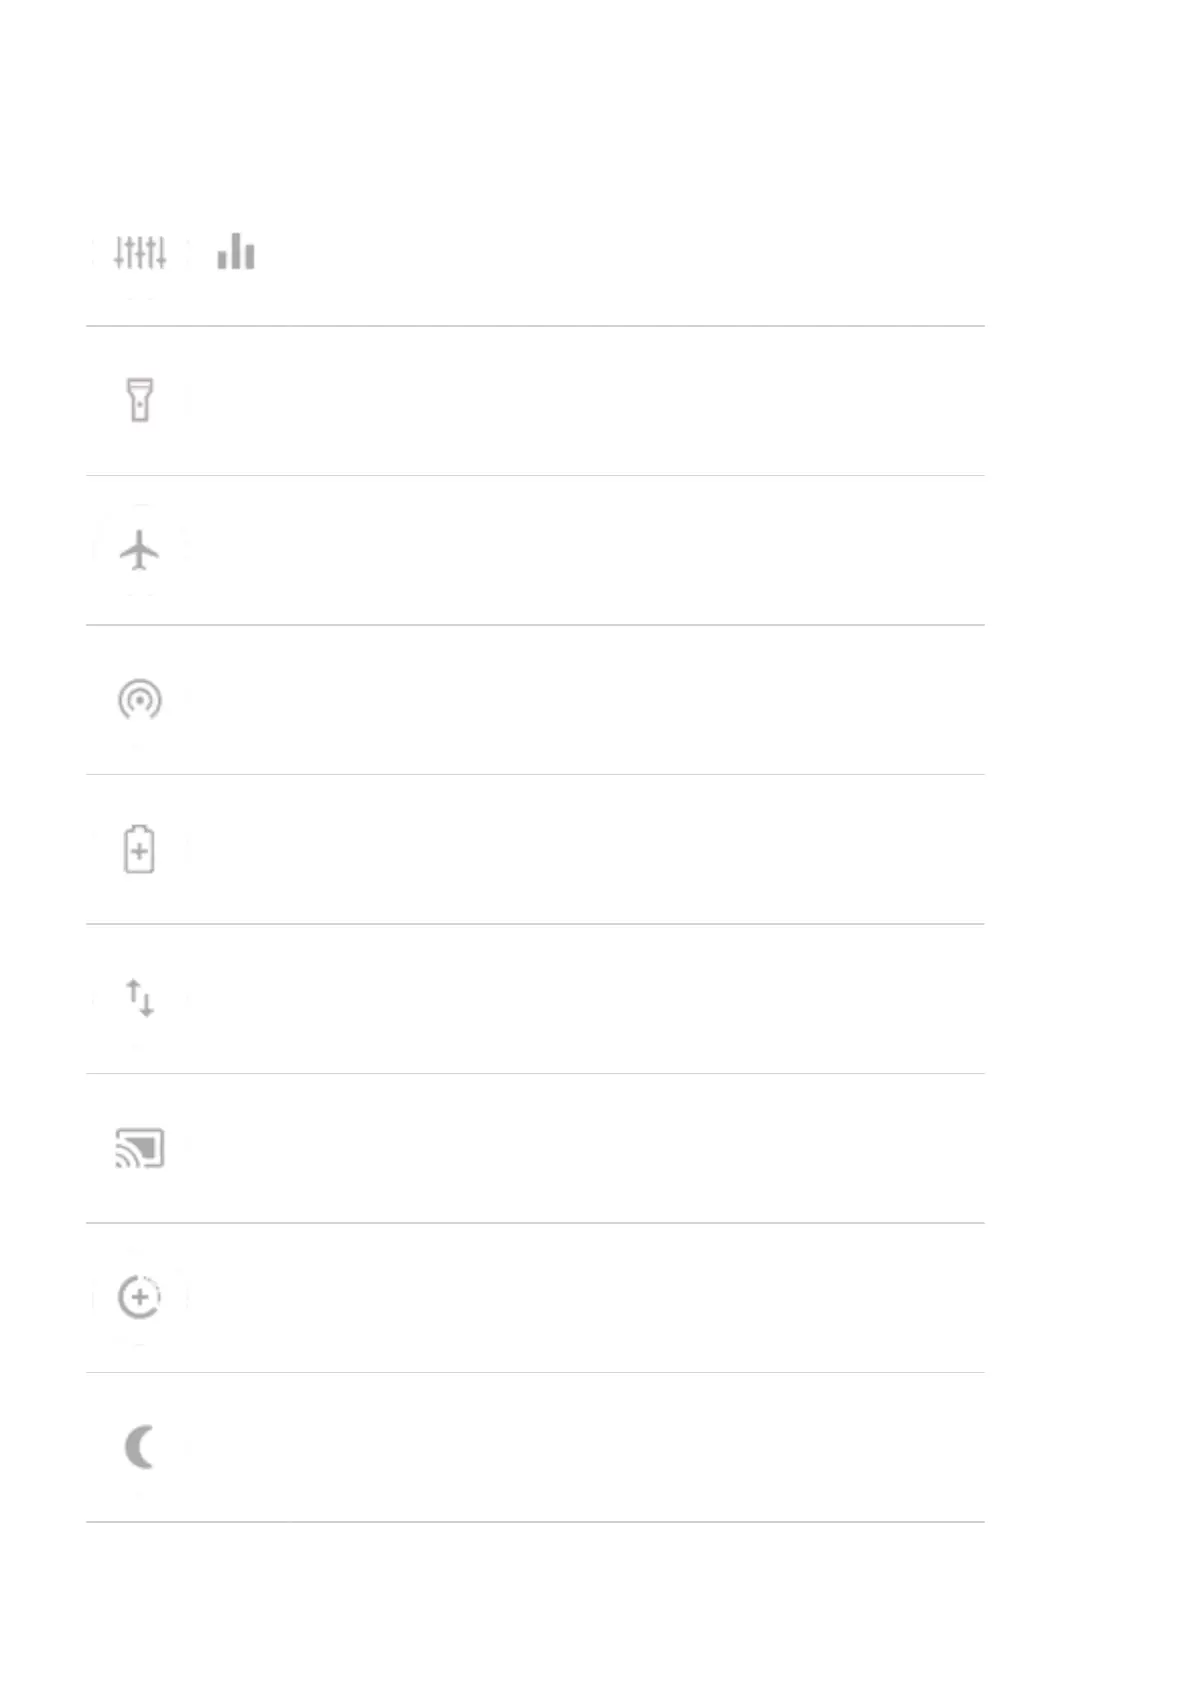Choose the list row with the airplane
1191x1684 pixels.
[535, 551]
